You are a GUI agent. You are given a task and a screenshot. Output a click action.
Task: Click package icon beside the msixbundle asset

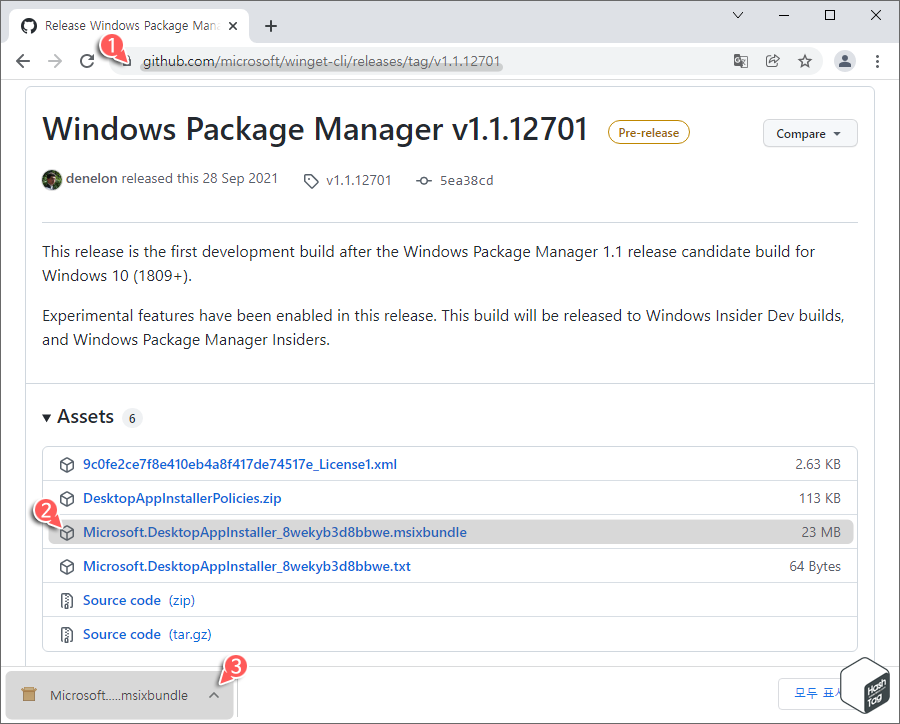tap(67, 533)
